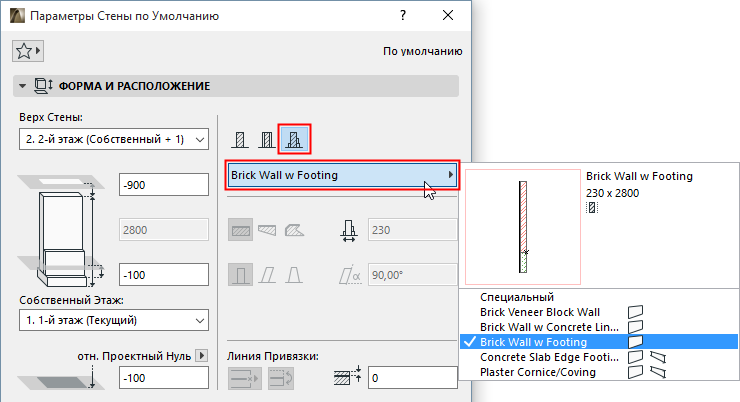The height and width of the screenshot is (402, 740).
Task: Click the top offset field showing -900
Action: (x=162, y=184)
